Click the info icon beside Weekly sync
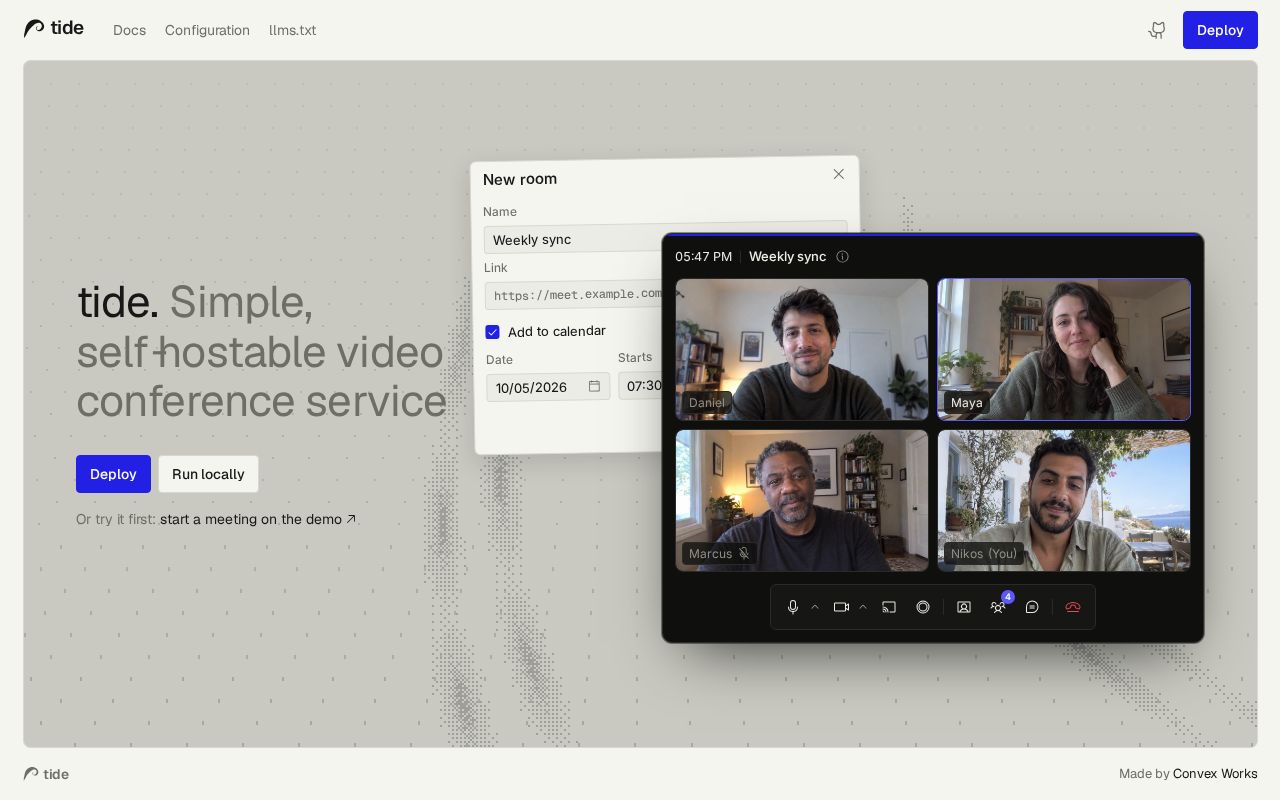 [842, 257]
